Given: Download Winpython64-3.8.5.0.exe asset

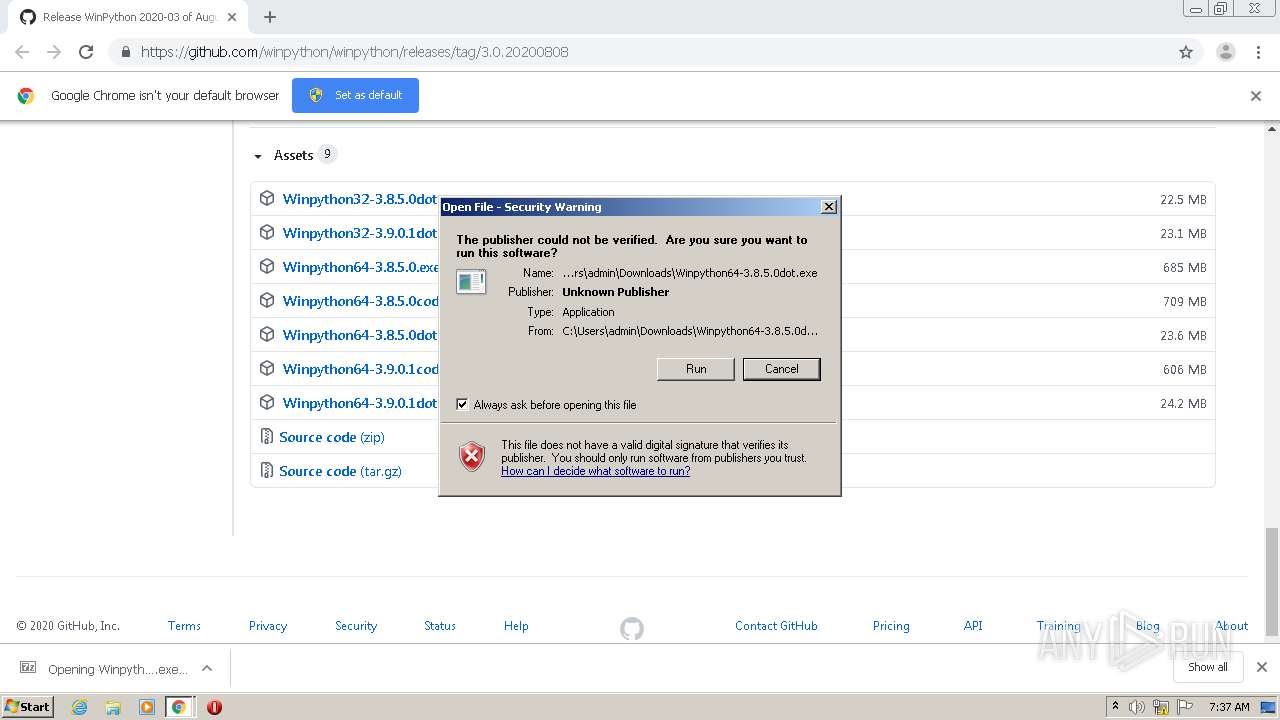Looking at the screenshot, I should (x=361, y=267).
